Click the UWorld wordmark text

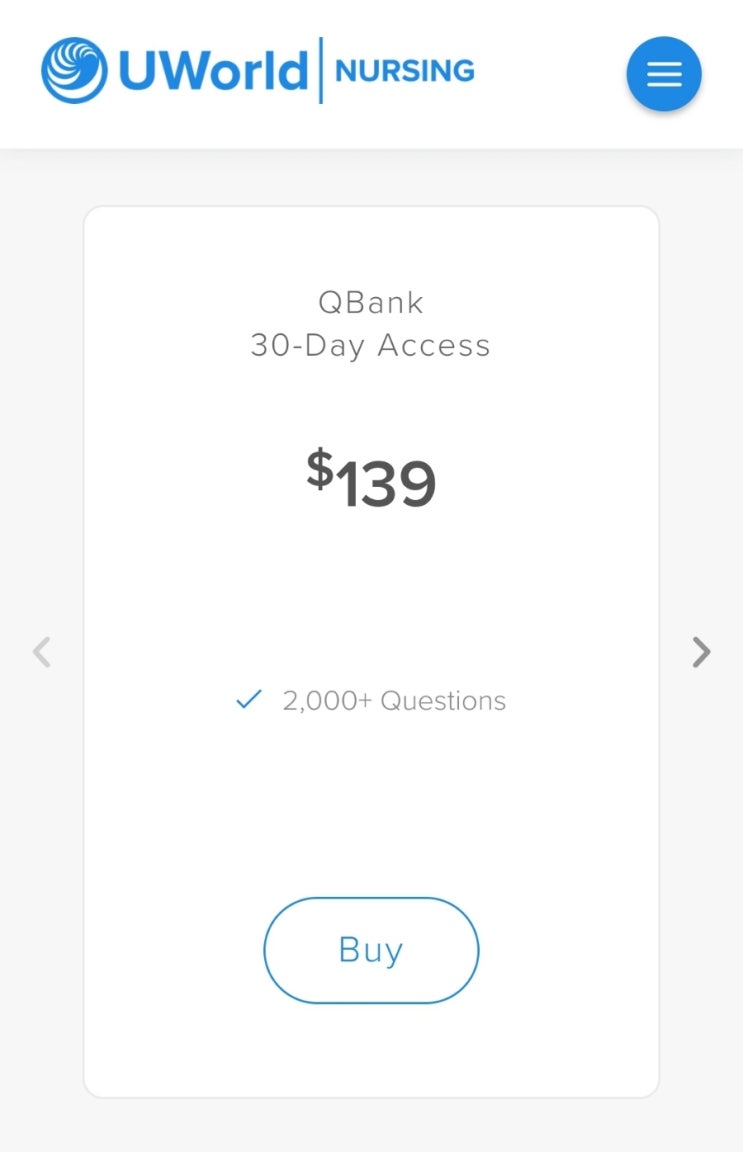[x=212, y=71]
